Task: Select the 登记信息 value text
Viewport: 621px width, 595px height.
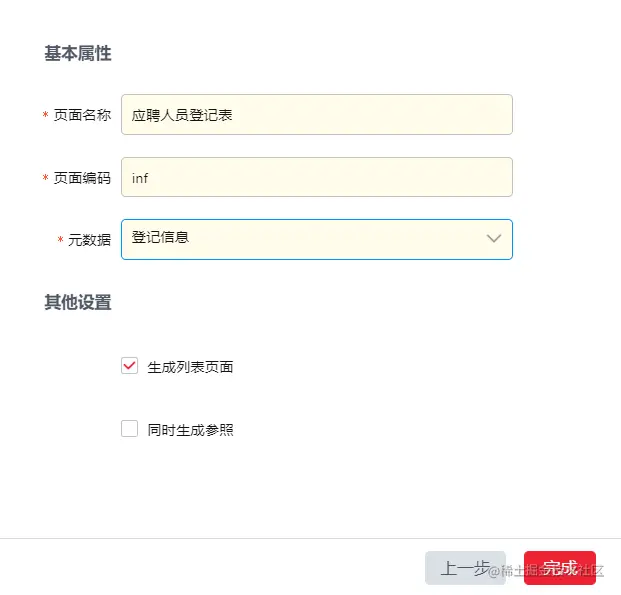Action: [x=161, y=238]
